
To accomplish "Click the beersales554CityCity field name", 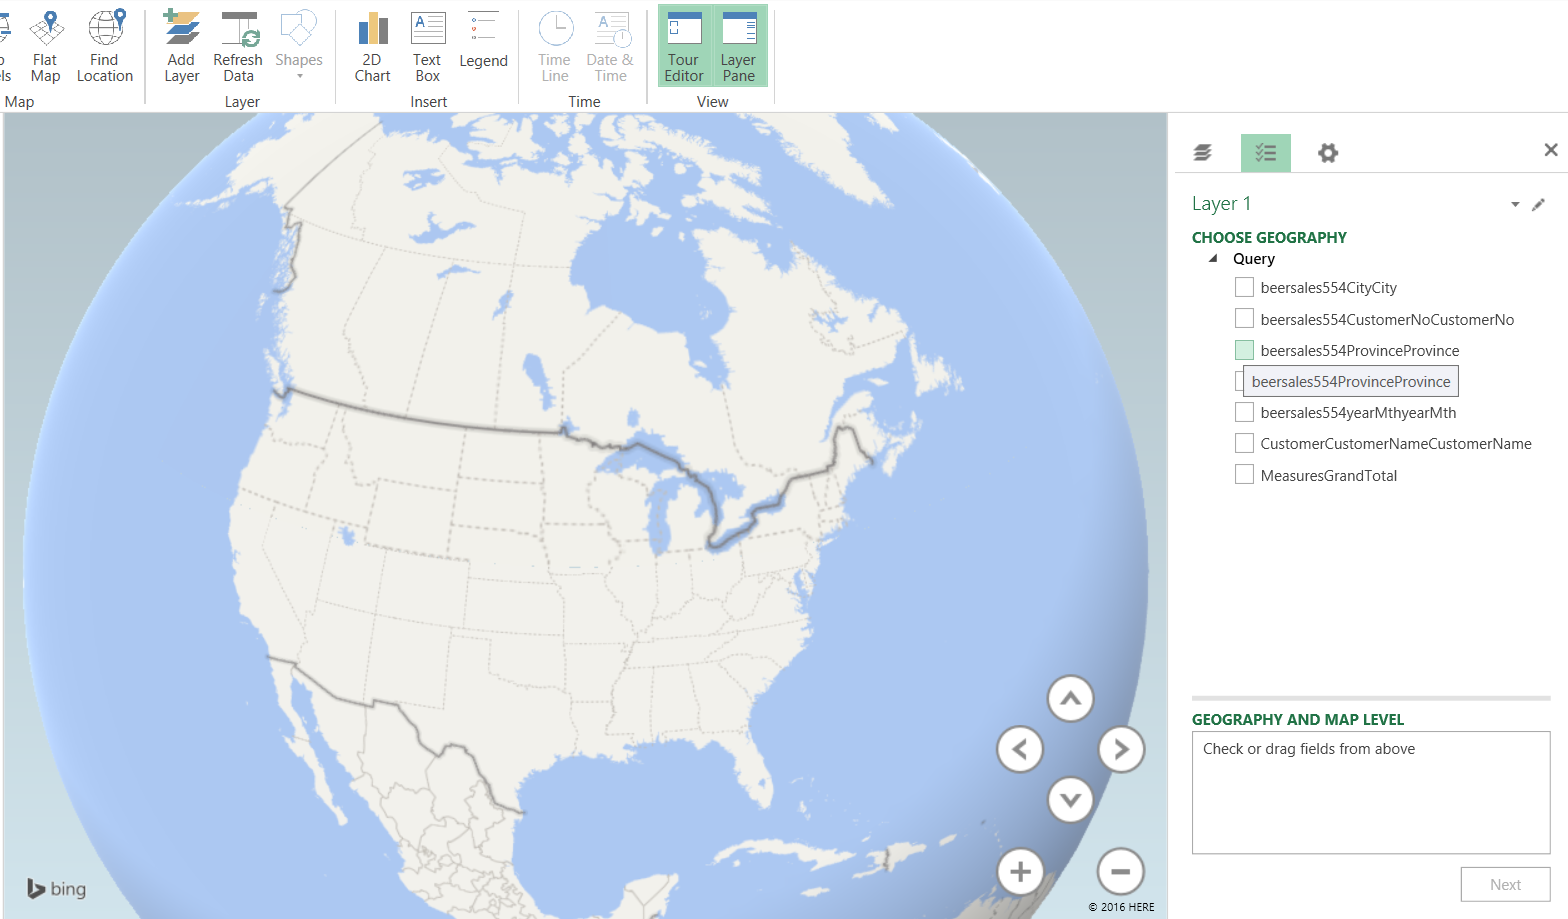I will pyautogui.click(x=1329, y=288).
